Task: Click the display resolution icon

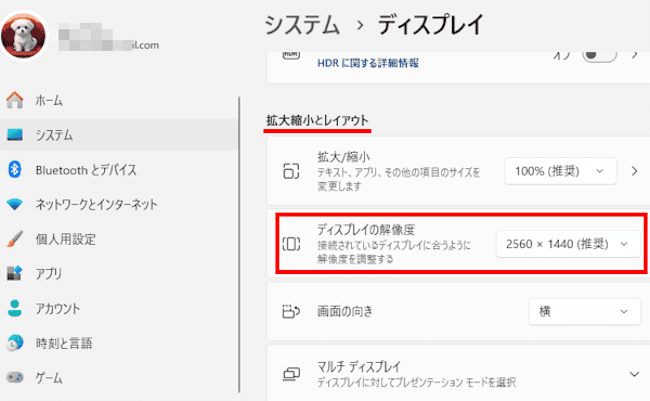Action: coord(291,244)
